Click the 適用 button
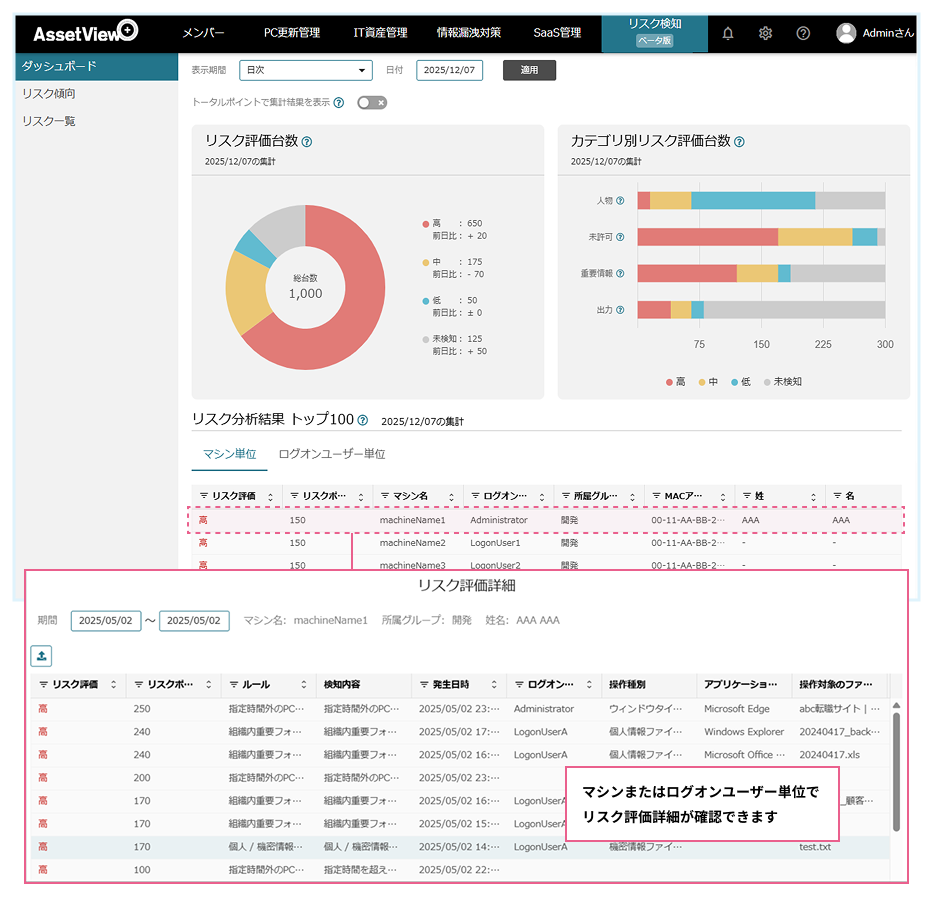Image resolution: width=933 pixels, height=904 pixels. (529, 70)
